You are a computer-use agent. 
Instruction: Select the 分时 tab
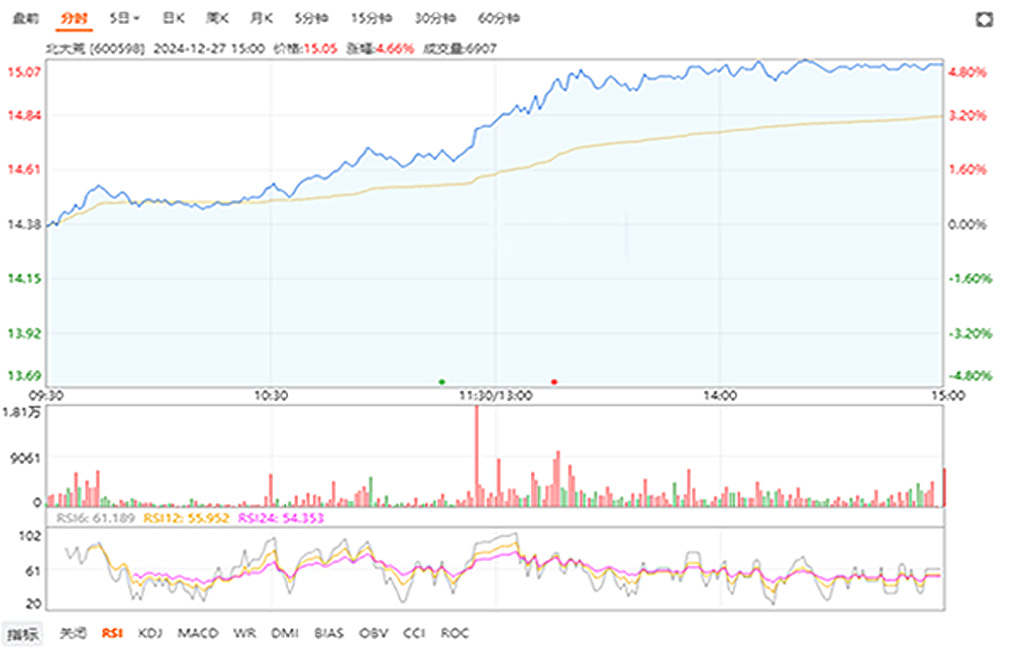point(73,18)
